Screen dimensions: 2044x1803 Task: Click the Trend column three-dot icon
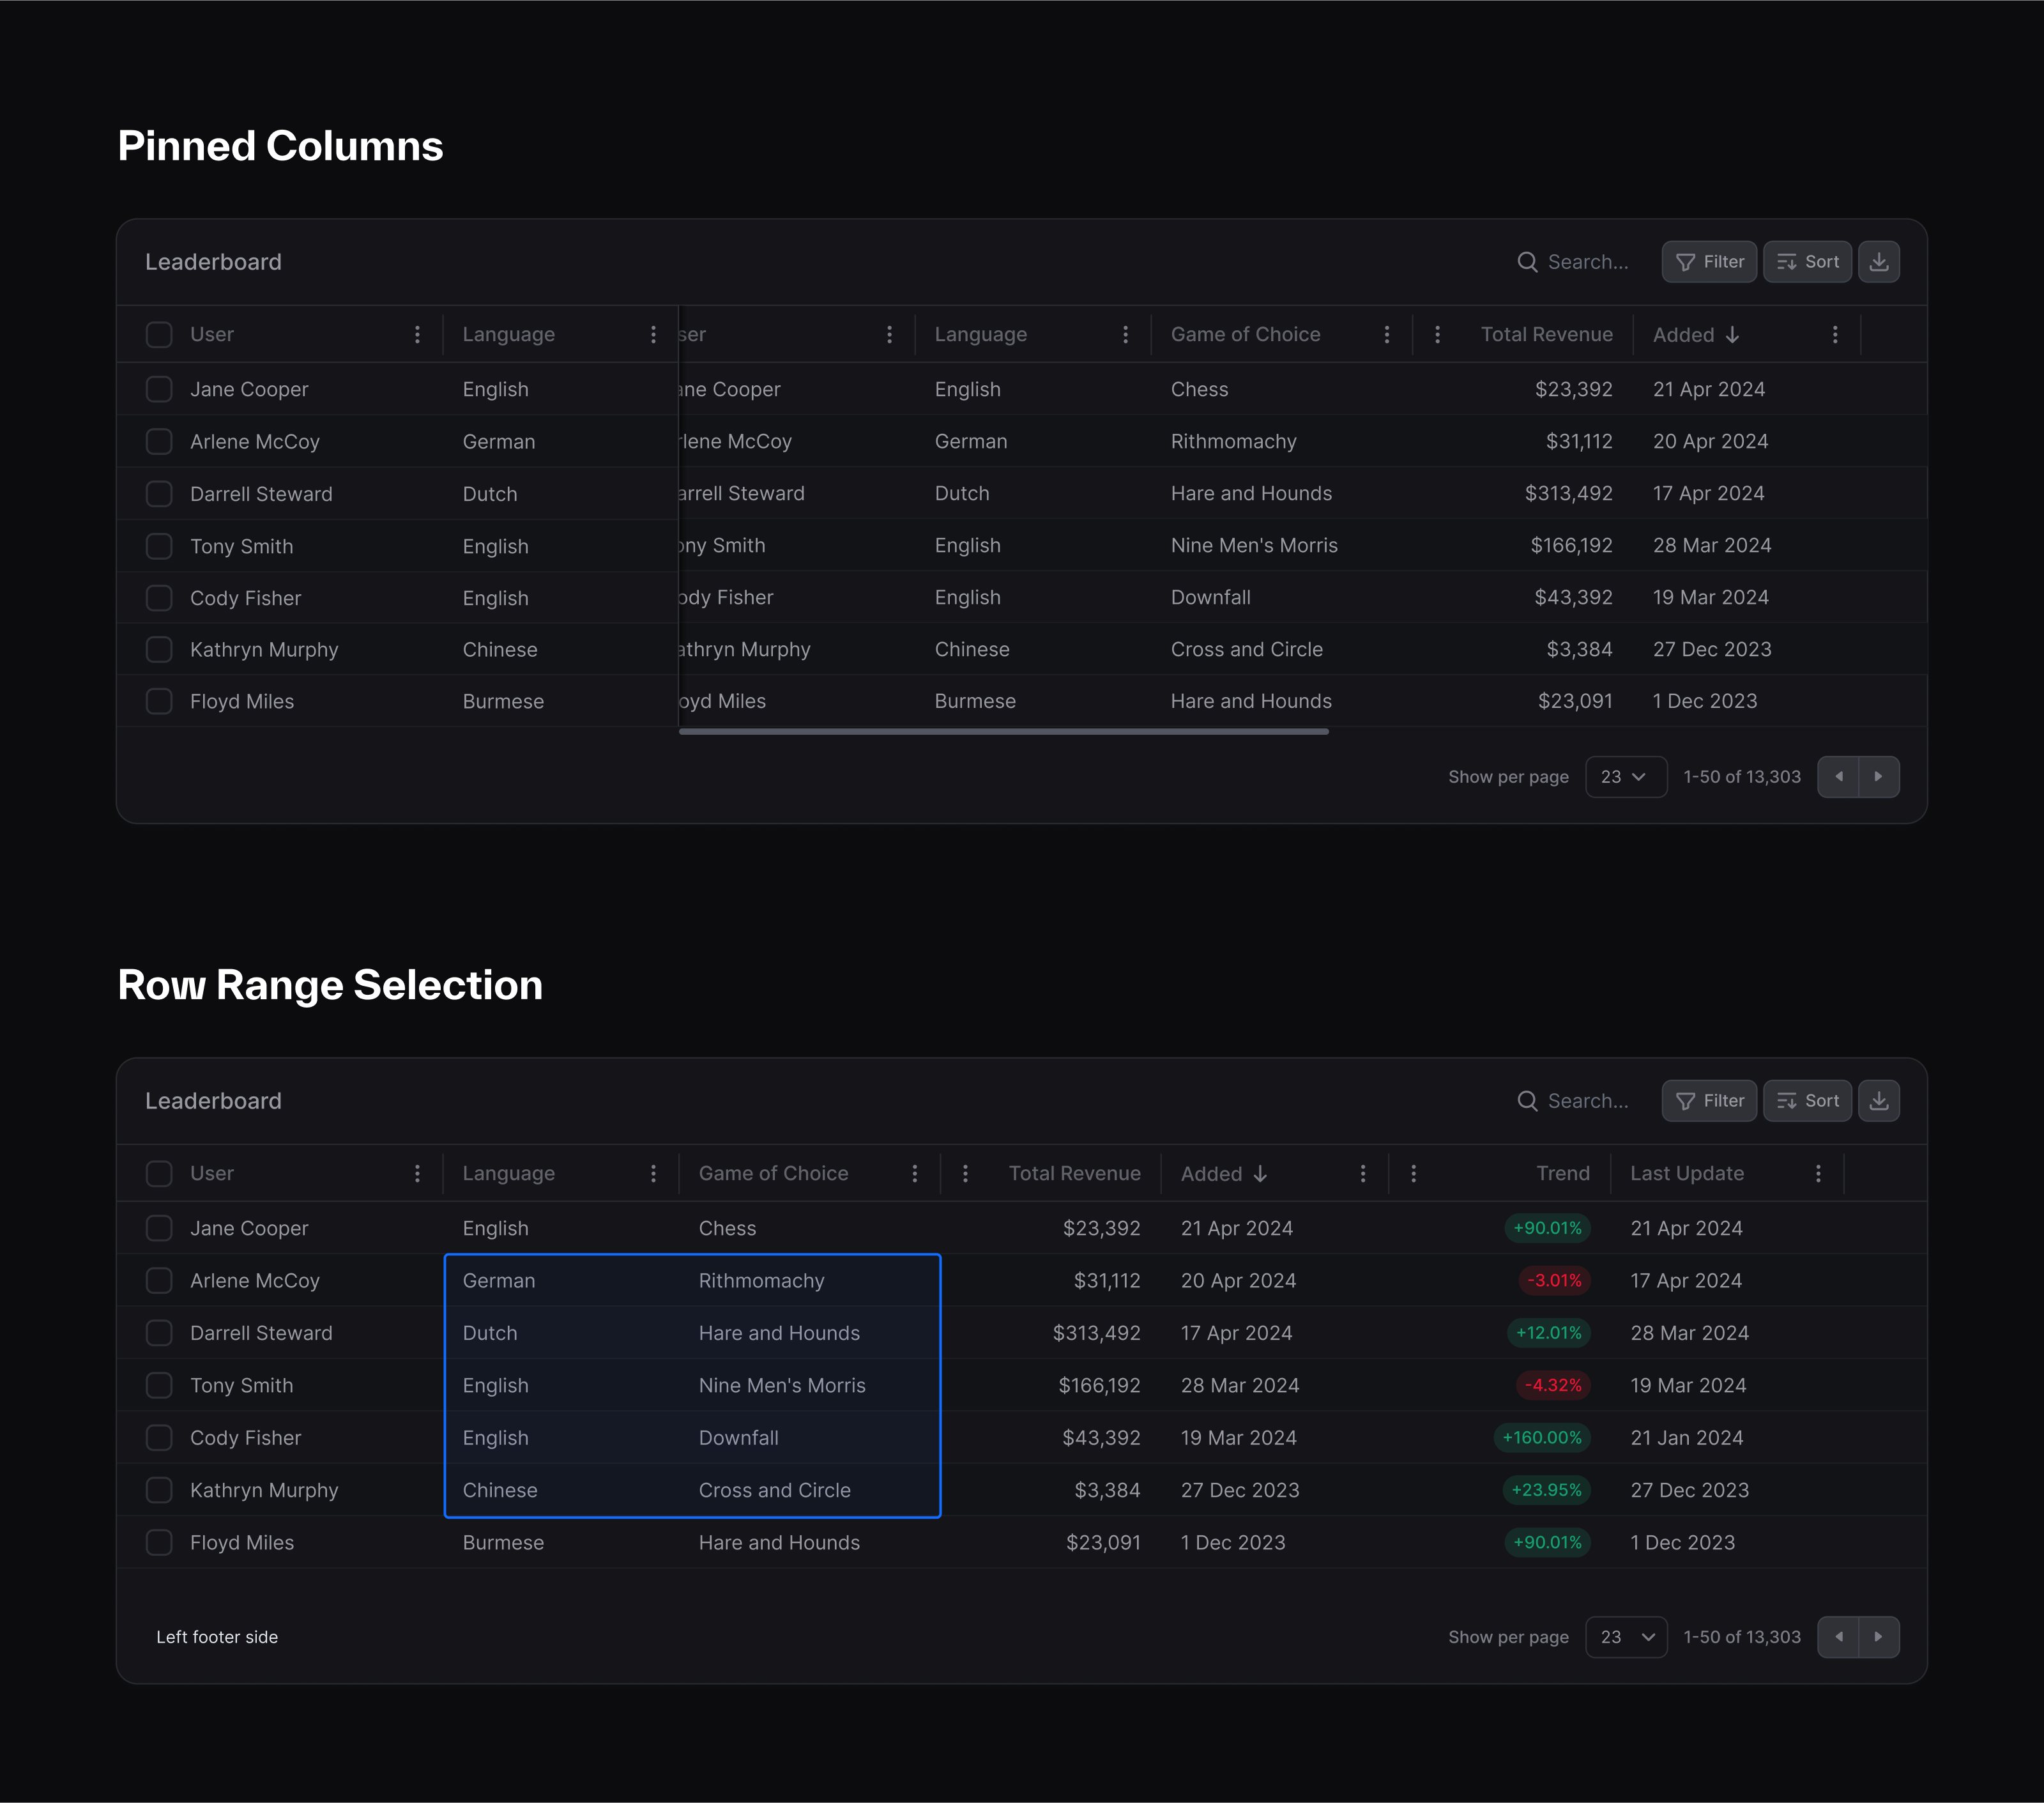1413,1174
